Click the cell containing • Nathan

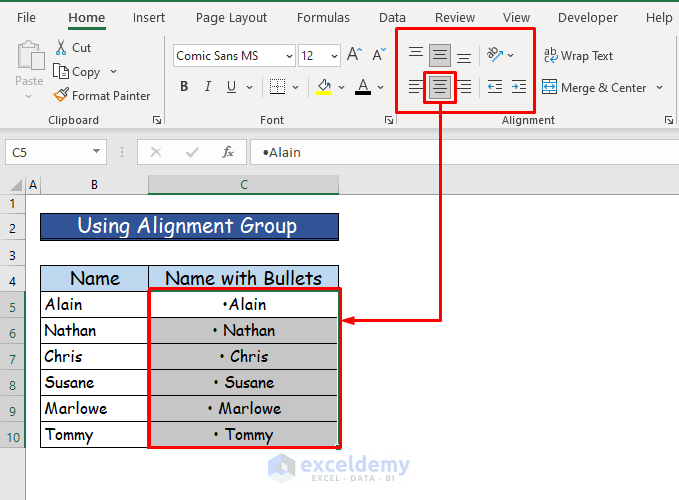pos(243,331)
